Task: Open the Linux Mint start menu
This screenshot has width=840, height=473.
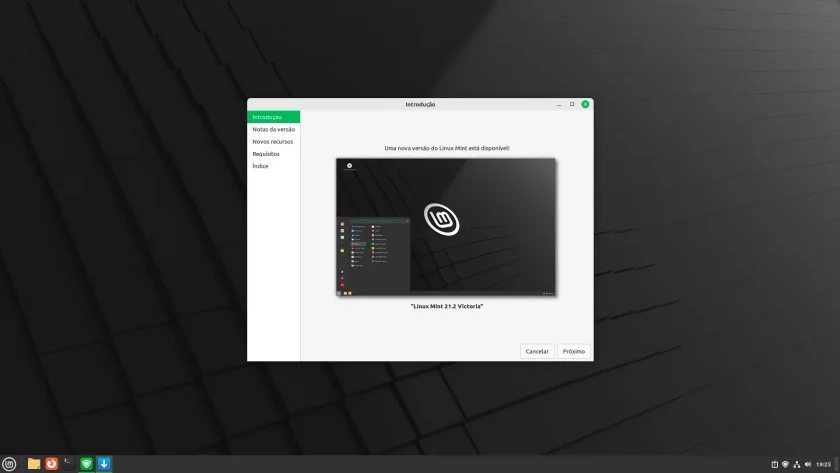Action: (9, 463)
